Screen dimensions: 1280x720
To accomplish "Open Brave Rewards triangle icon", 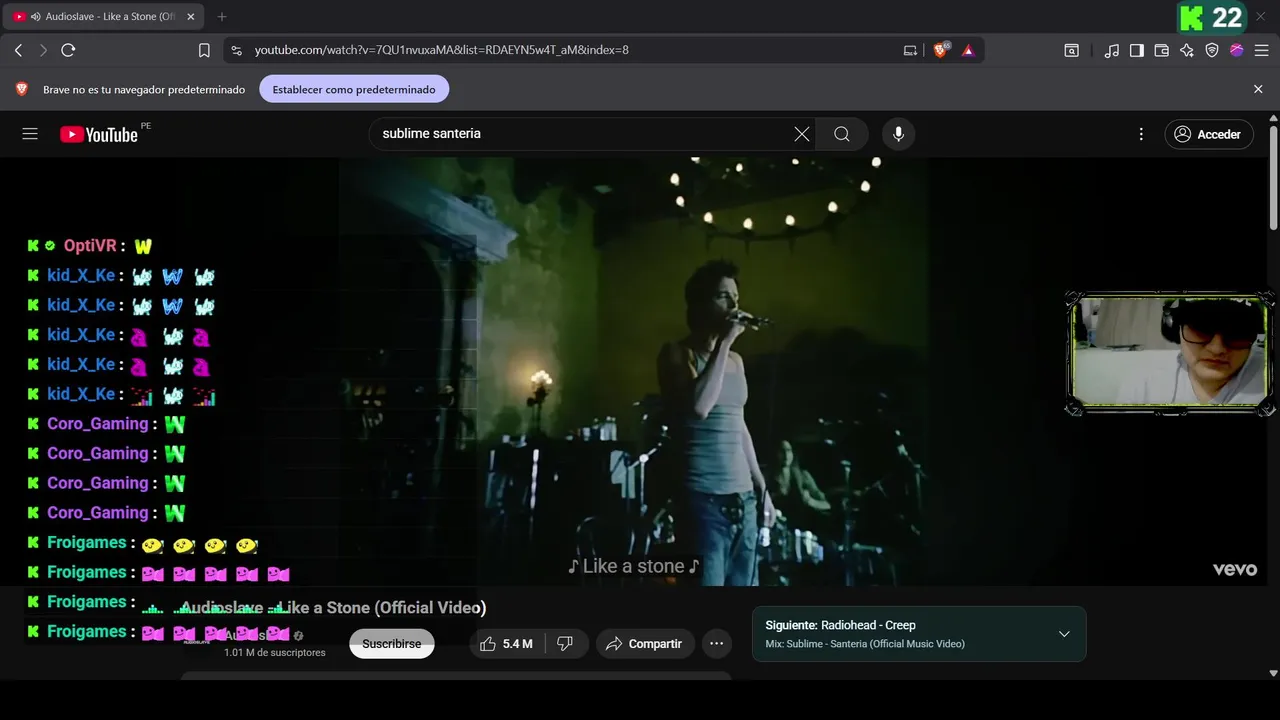I will [x=968, y=50].
